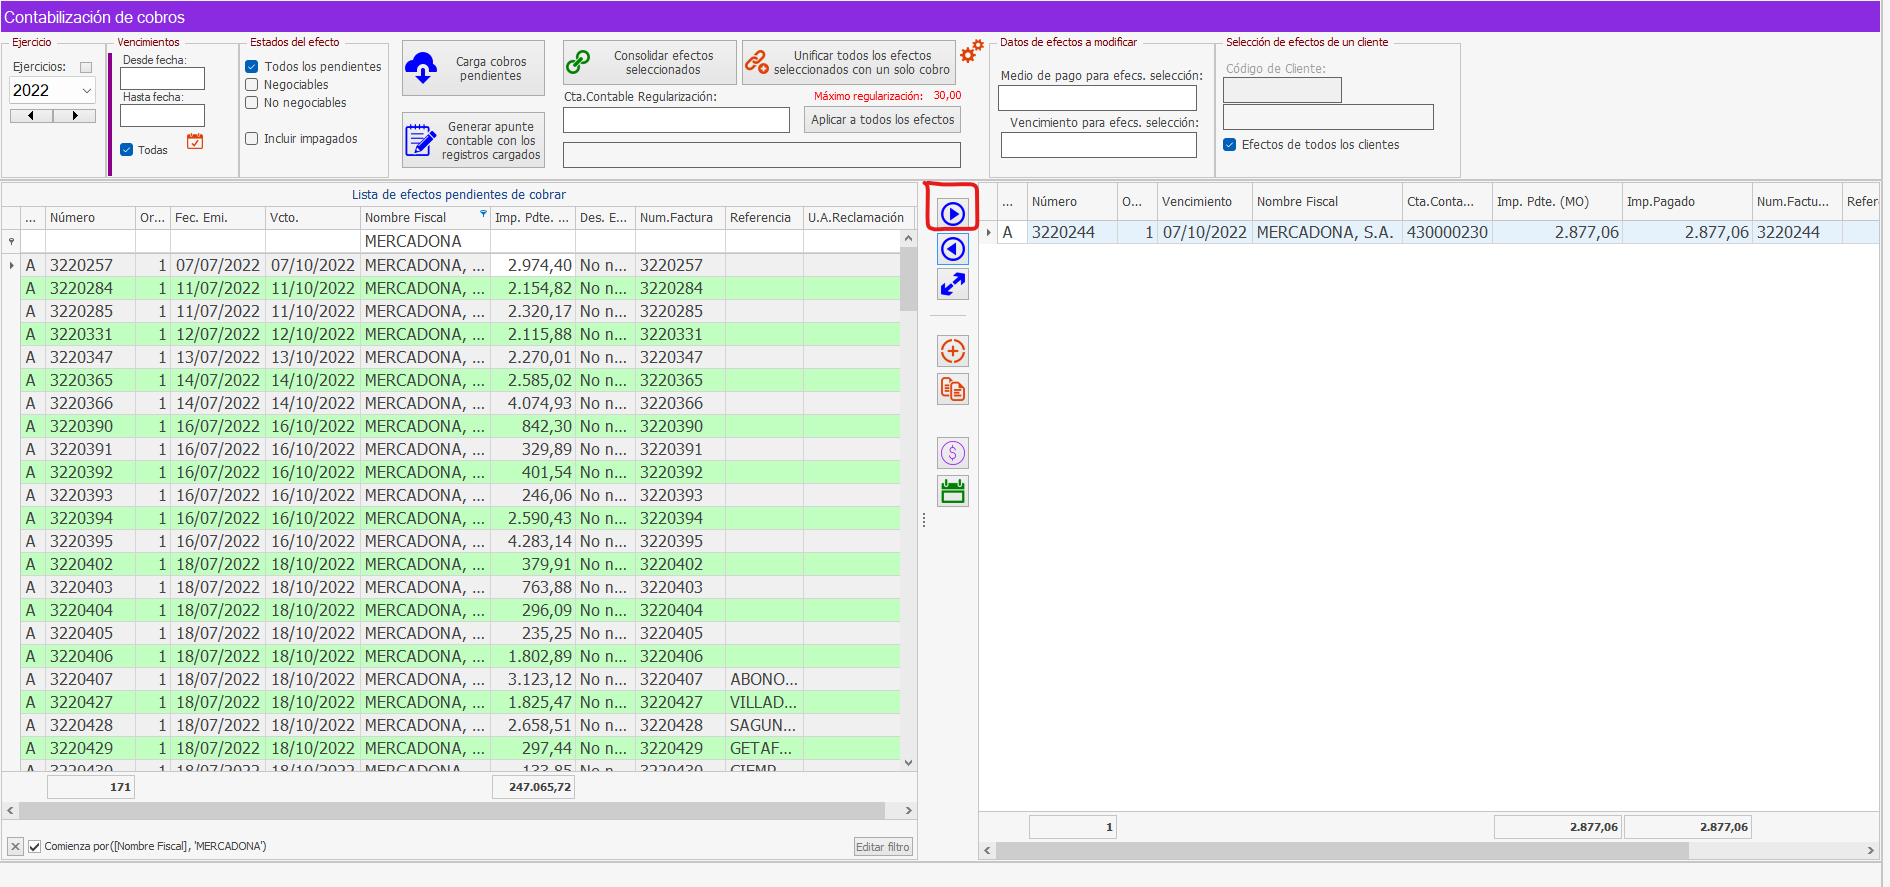The width and height of the screenshot is (1890, 887).
Task: Uncheck Efectos de todos los clientes
Action: [1230, 145]
